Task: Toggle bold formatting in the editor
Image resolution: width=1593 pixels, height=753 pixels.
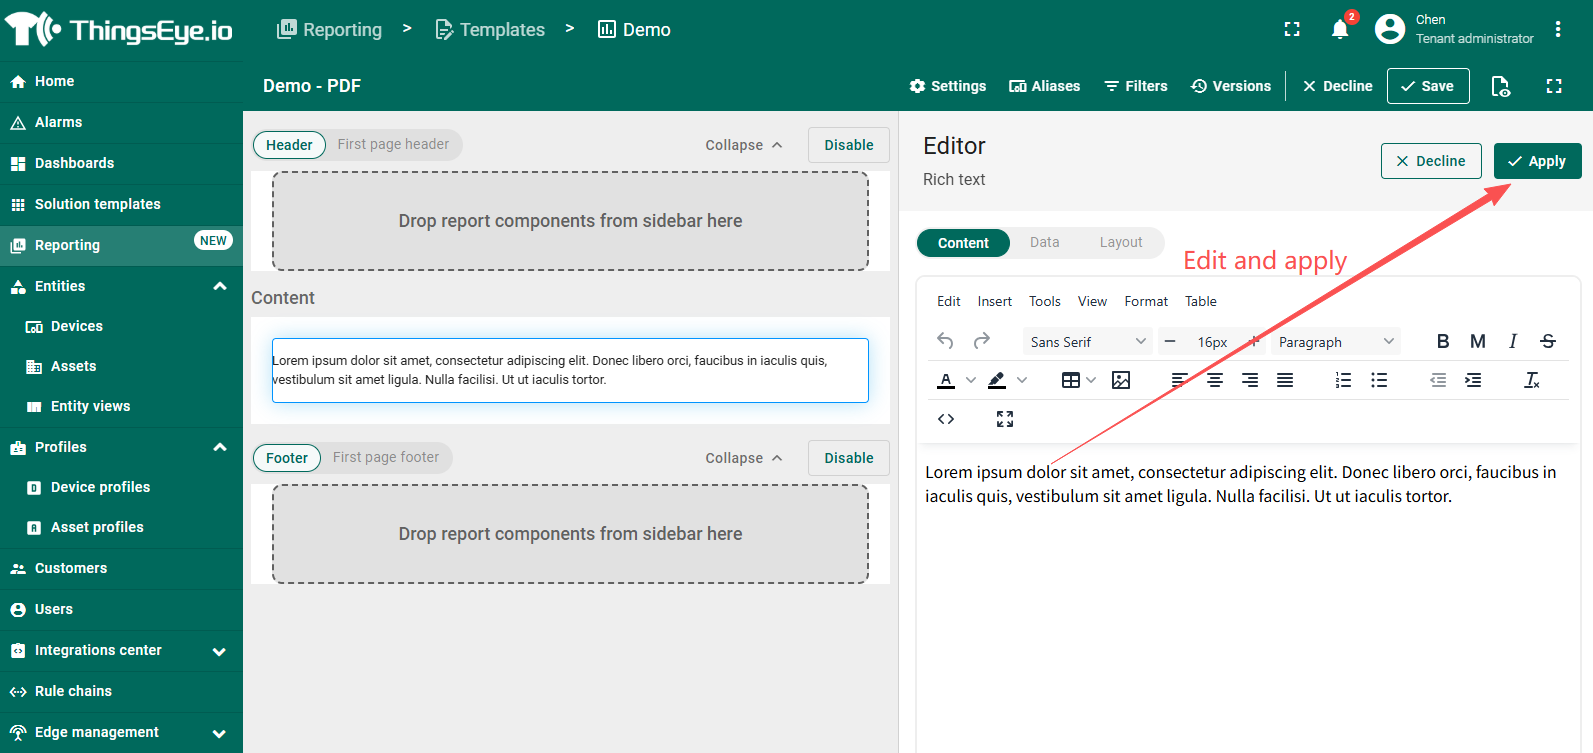Action: point(1442,341)
